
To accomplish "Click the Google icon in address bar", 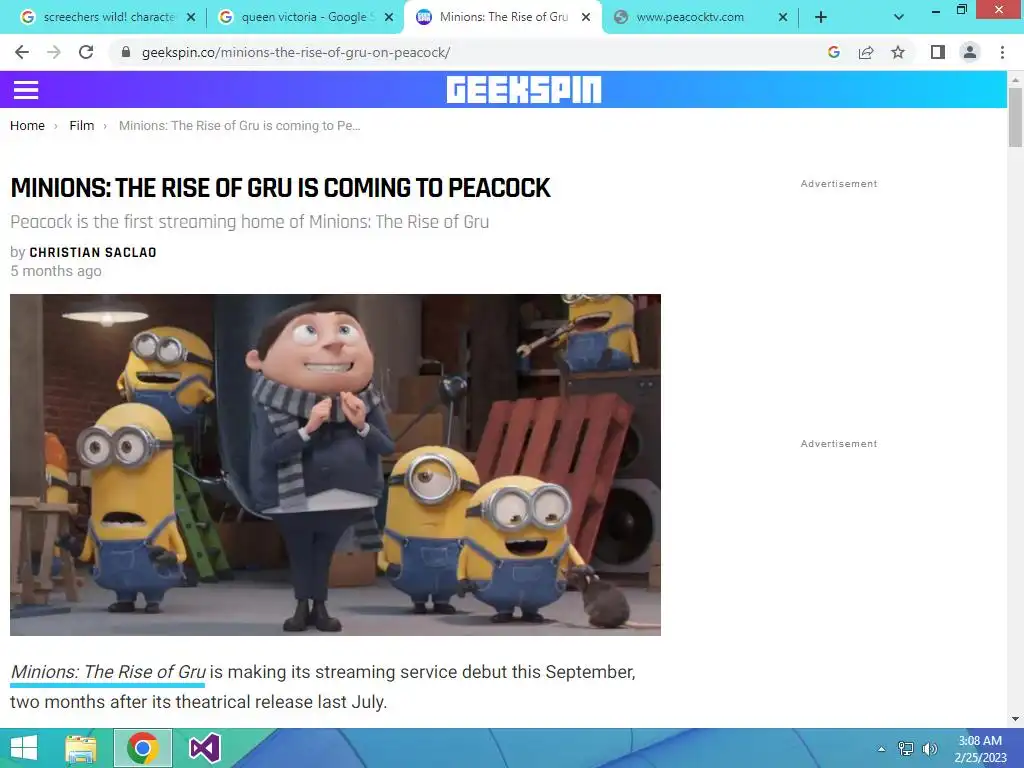I will point(833,52).
